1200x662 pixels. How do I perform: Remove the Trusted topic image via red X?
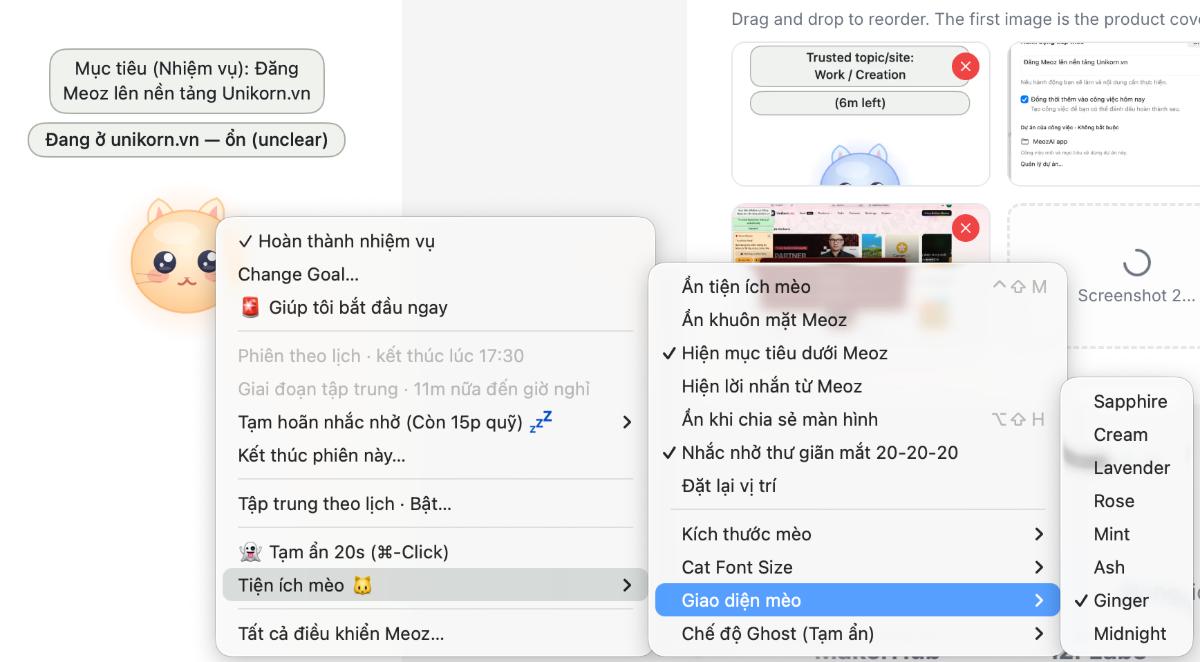964,67
